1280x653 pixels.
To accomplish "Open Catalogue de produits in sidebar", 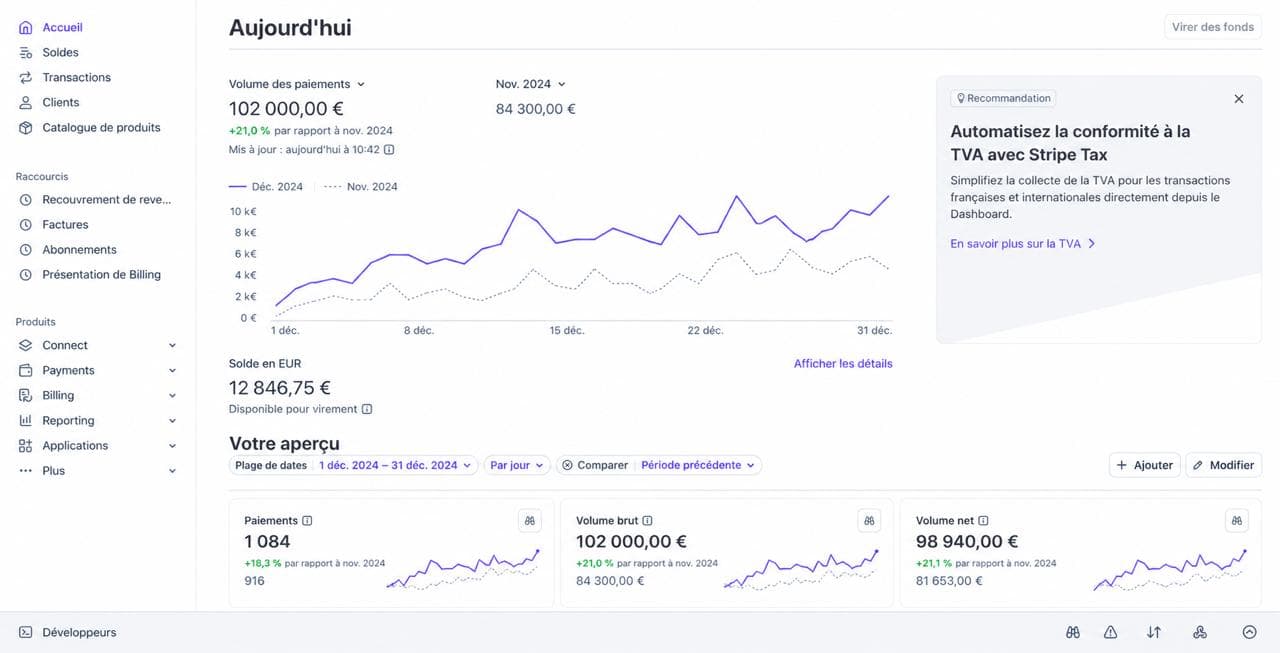I will (x=101, y=127).
